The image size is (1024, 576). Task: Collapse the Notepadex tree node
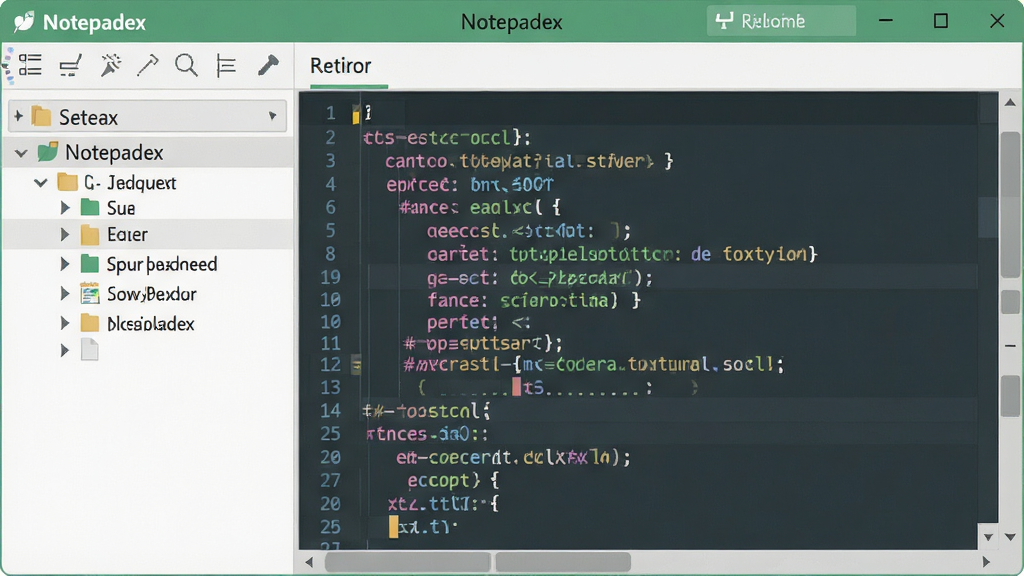click(21, 153)
